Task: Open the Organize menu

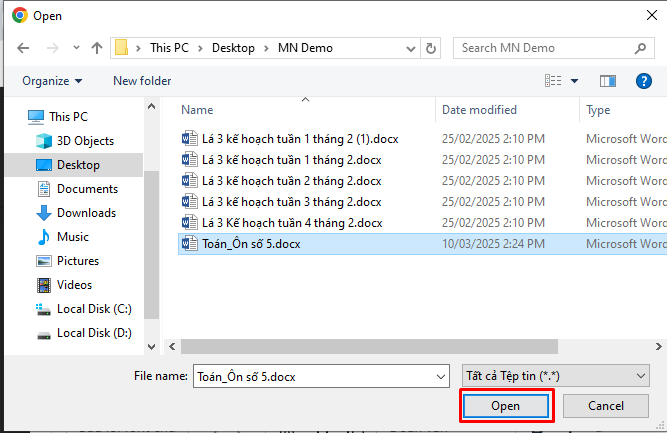Action: 52,81
